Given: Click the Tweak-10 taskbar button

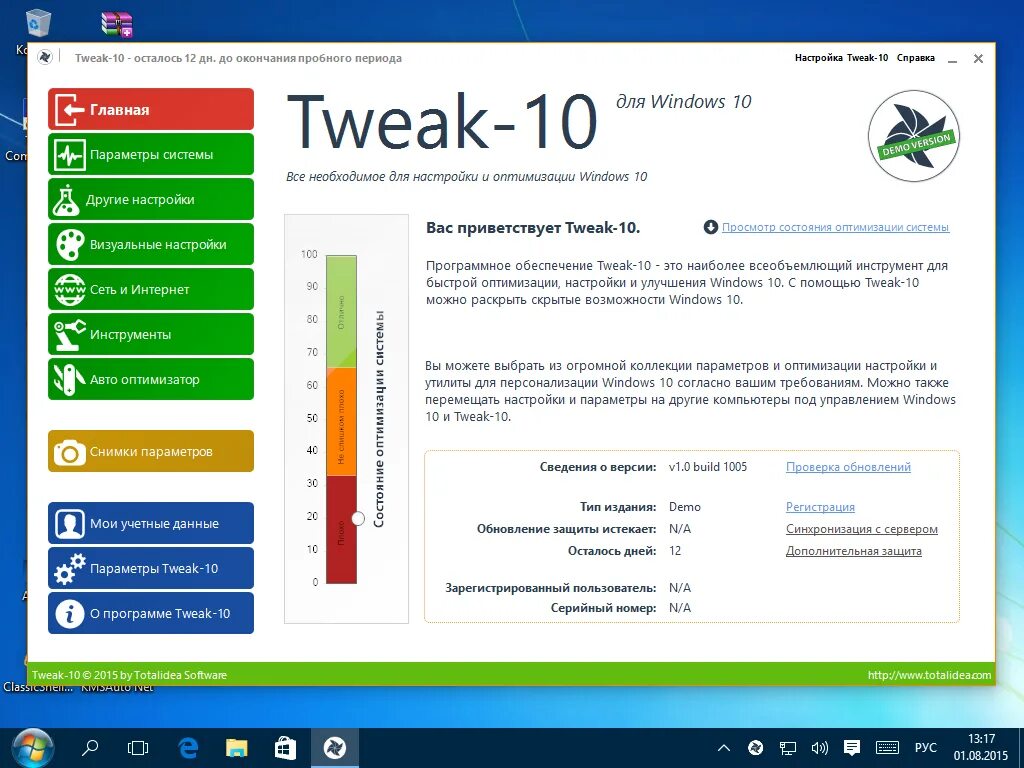Looking at the screenshot, I should (x=334, y=748).
